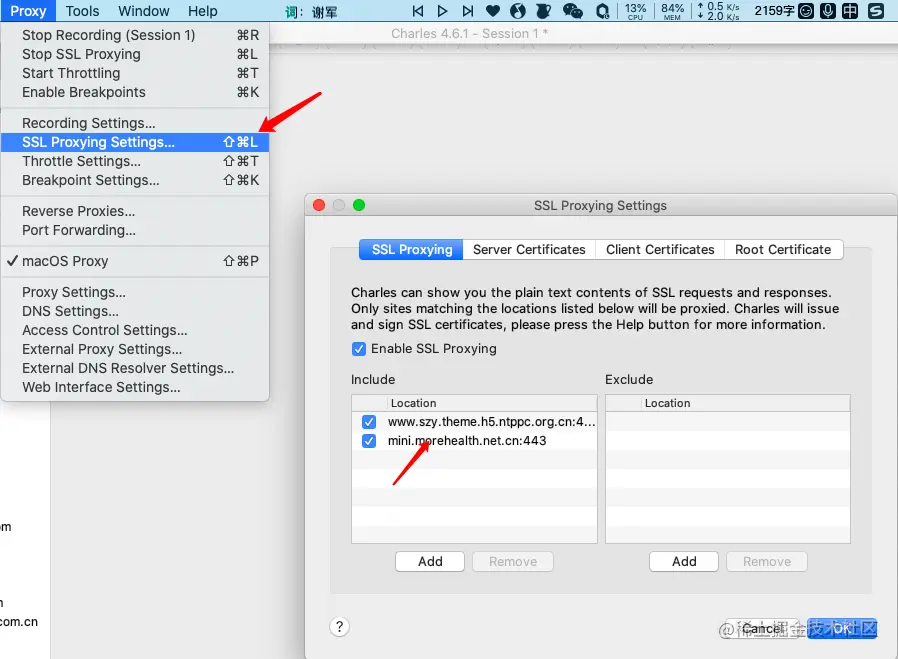Toggle checkbox for mini.morehealth.net.cn:443 entry
The width and height of the screenshot is (898, 659).
tap(369, 441)
